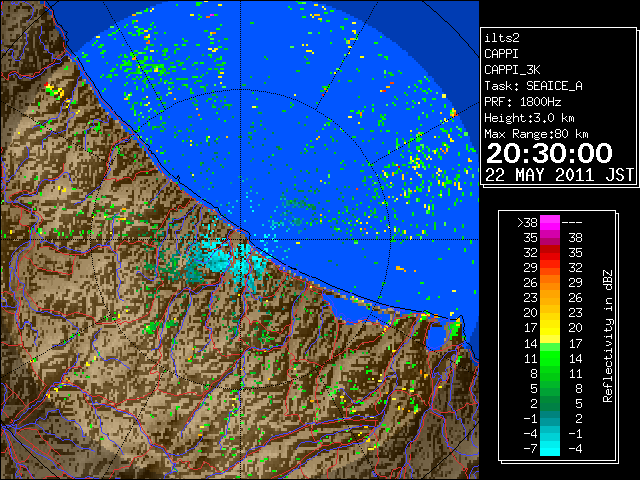This screenshot has height=480, width=640.
Task: Click the 20:30:00 timestamp text
Action: click(549, 153)
